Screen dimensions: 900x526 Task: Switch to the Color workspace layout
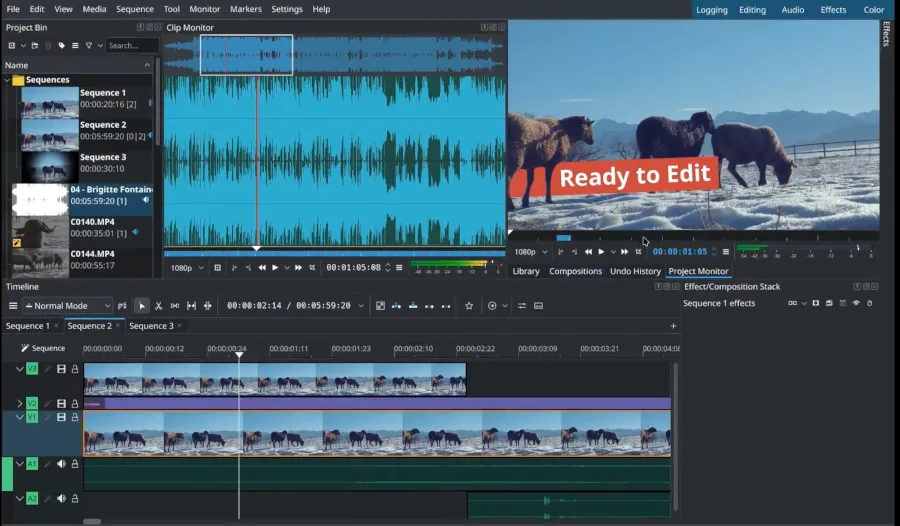tap(873, 10)
